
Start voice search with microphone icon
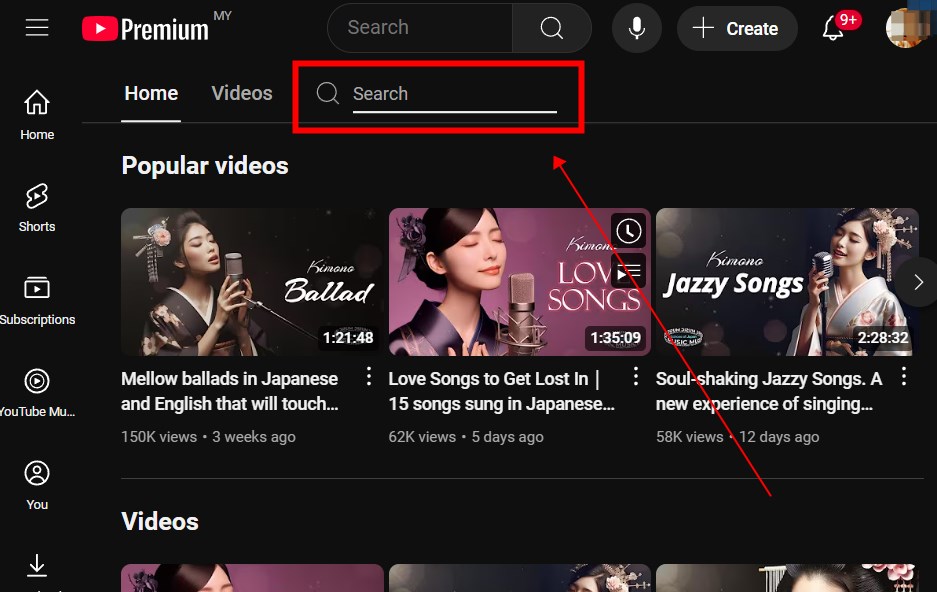click(x=636, y=28)
